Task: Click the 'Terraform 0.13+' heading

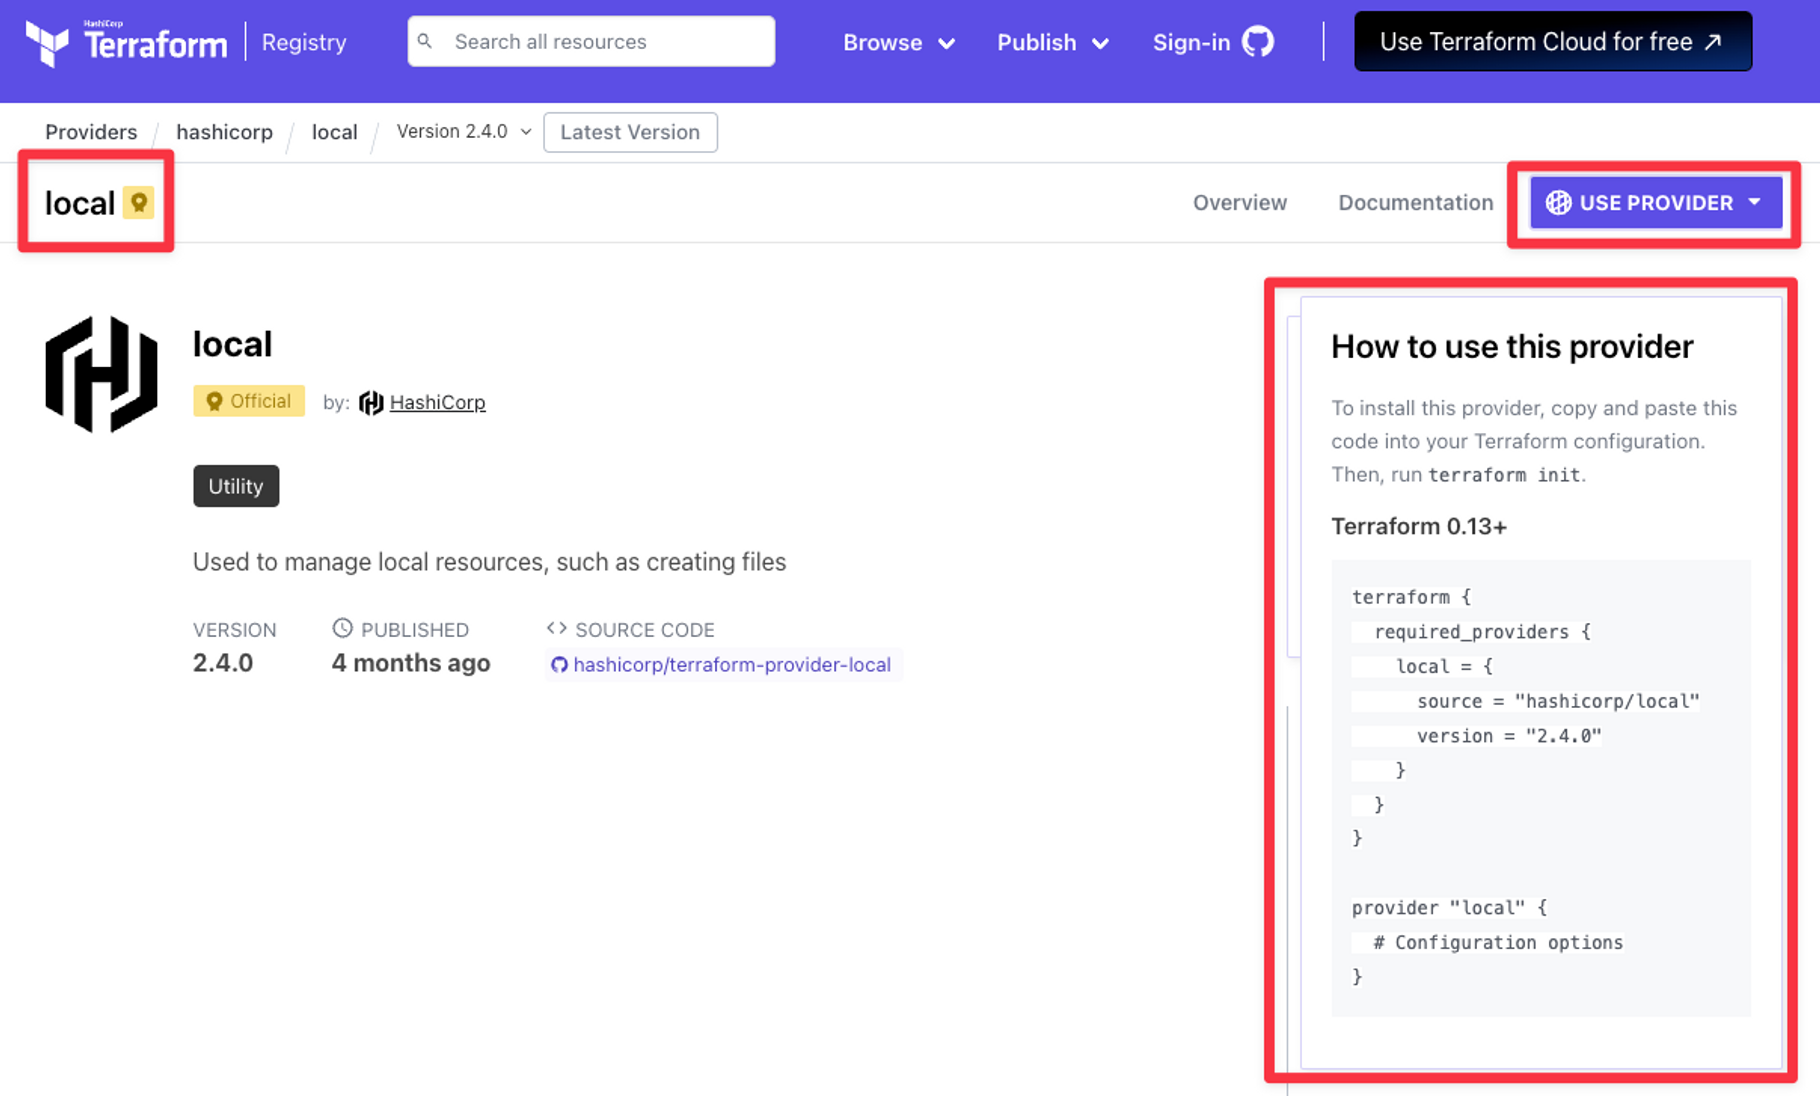Action: (x=1418, y=526)
